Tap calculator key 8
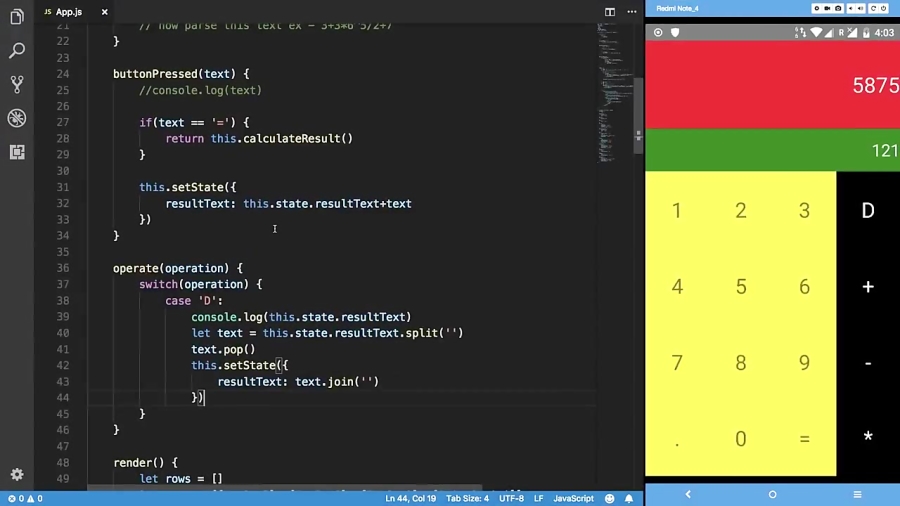The image size is (900, 506). tap(741, 363)
